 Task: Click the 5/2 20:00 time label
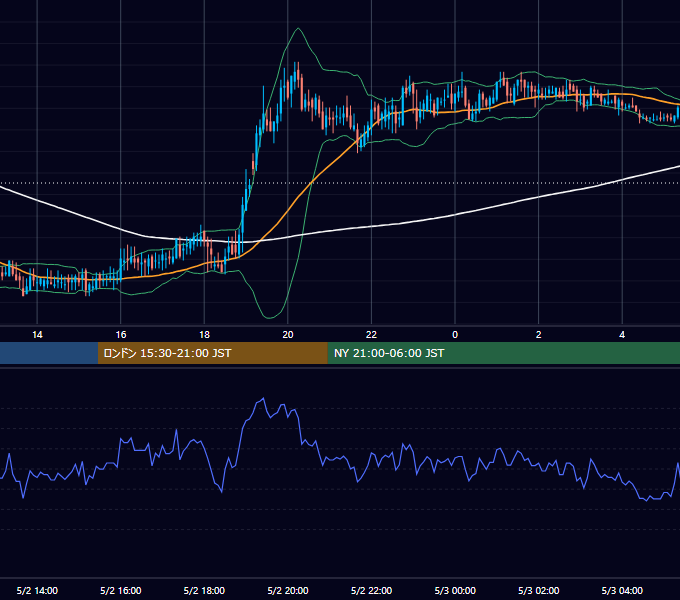click(x=288, y=590)
